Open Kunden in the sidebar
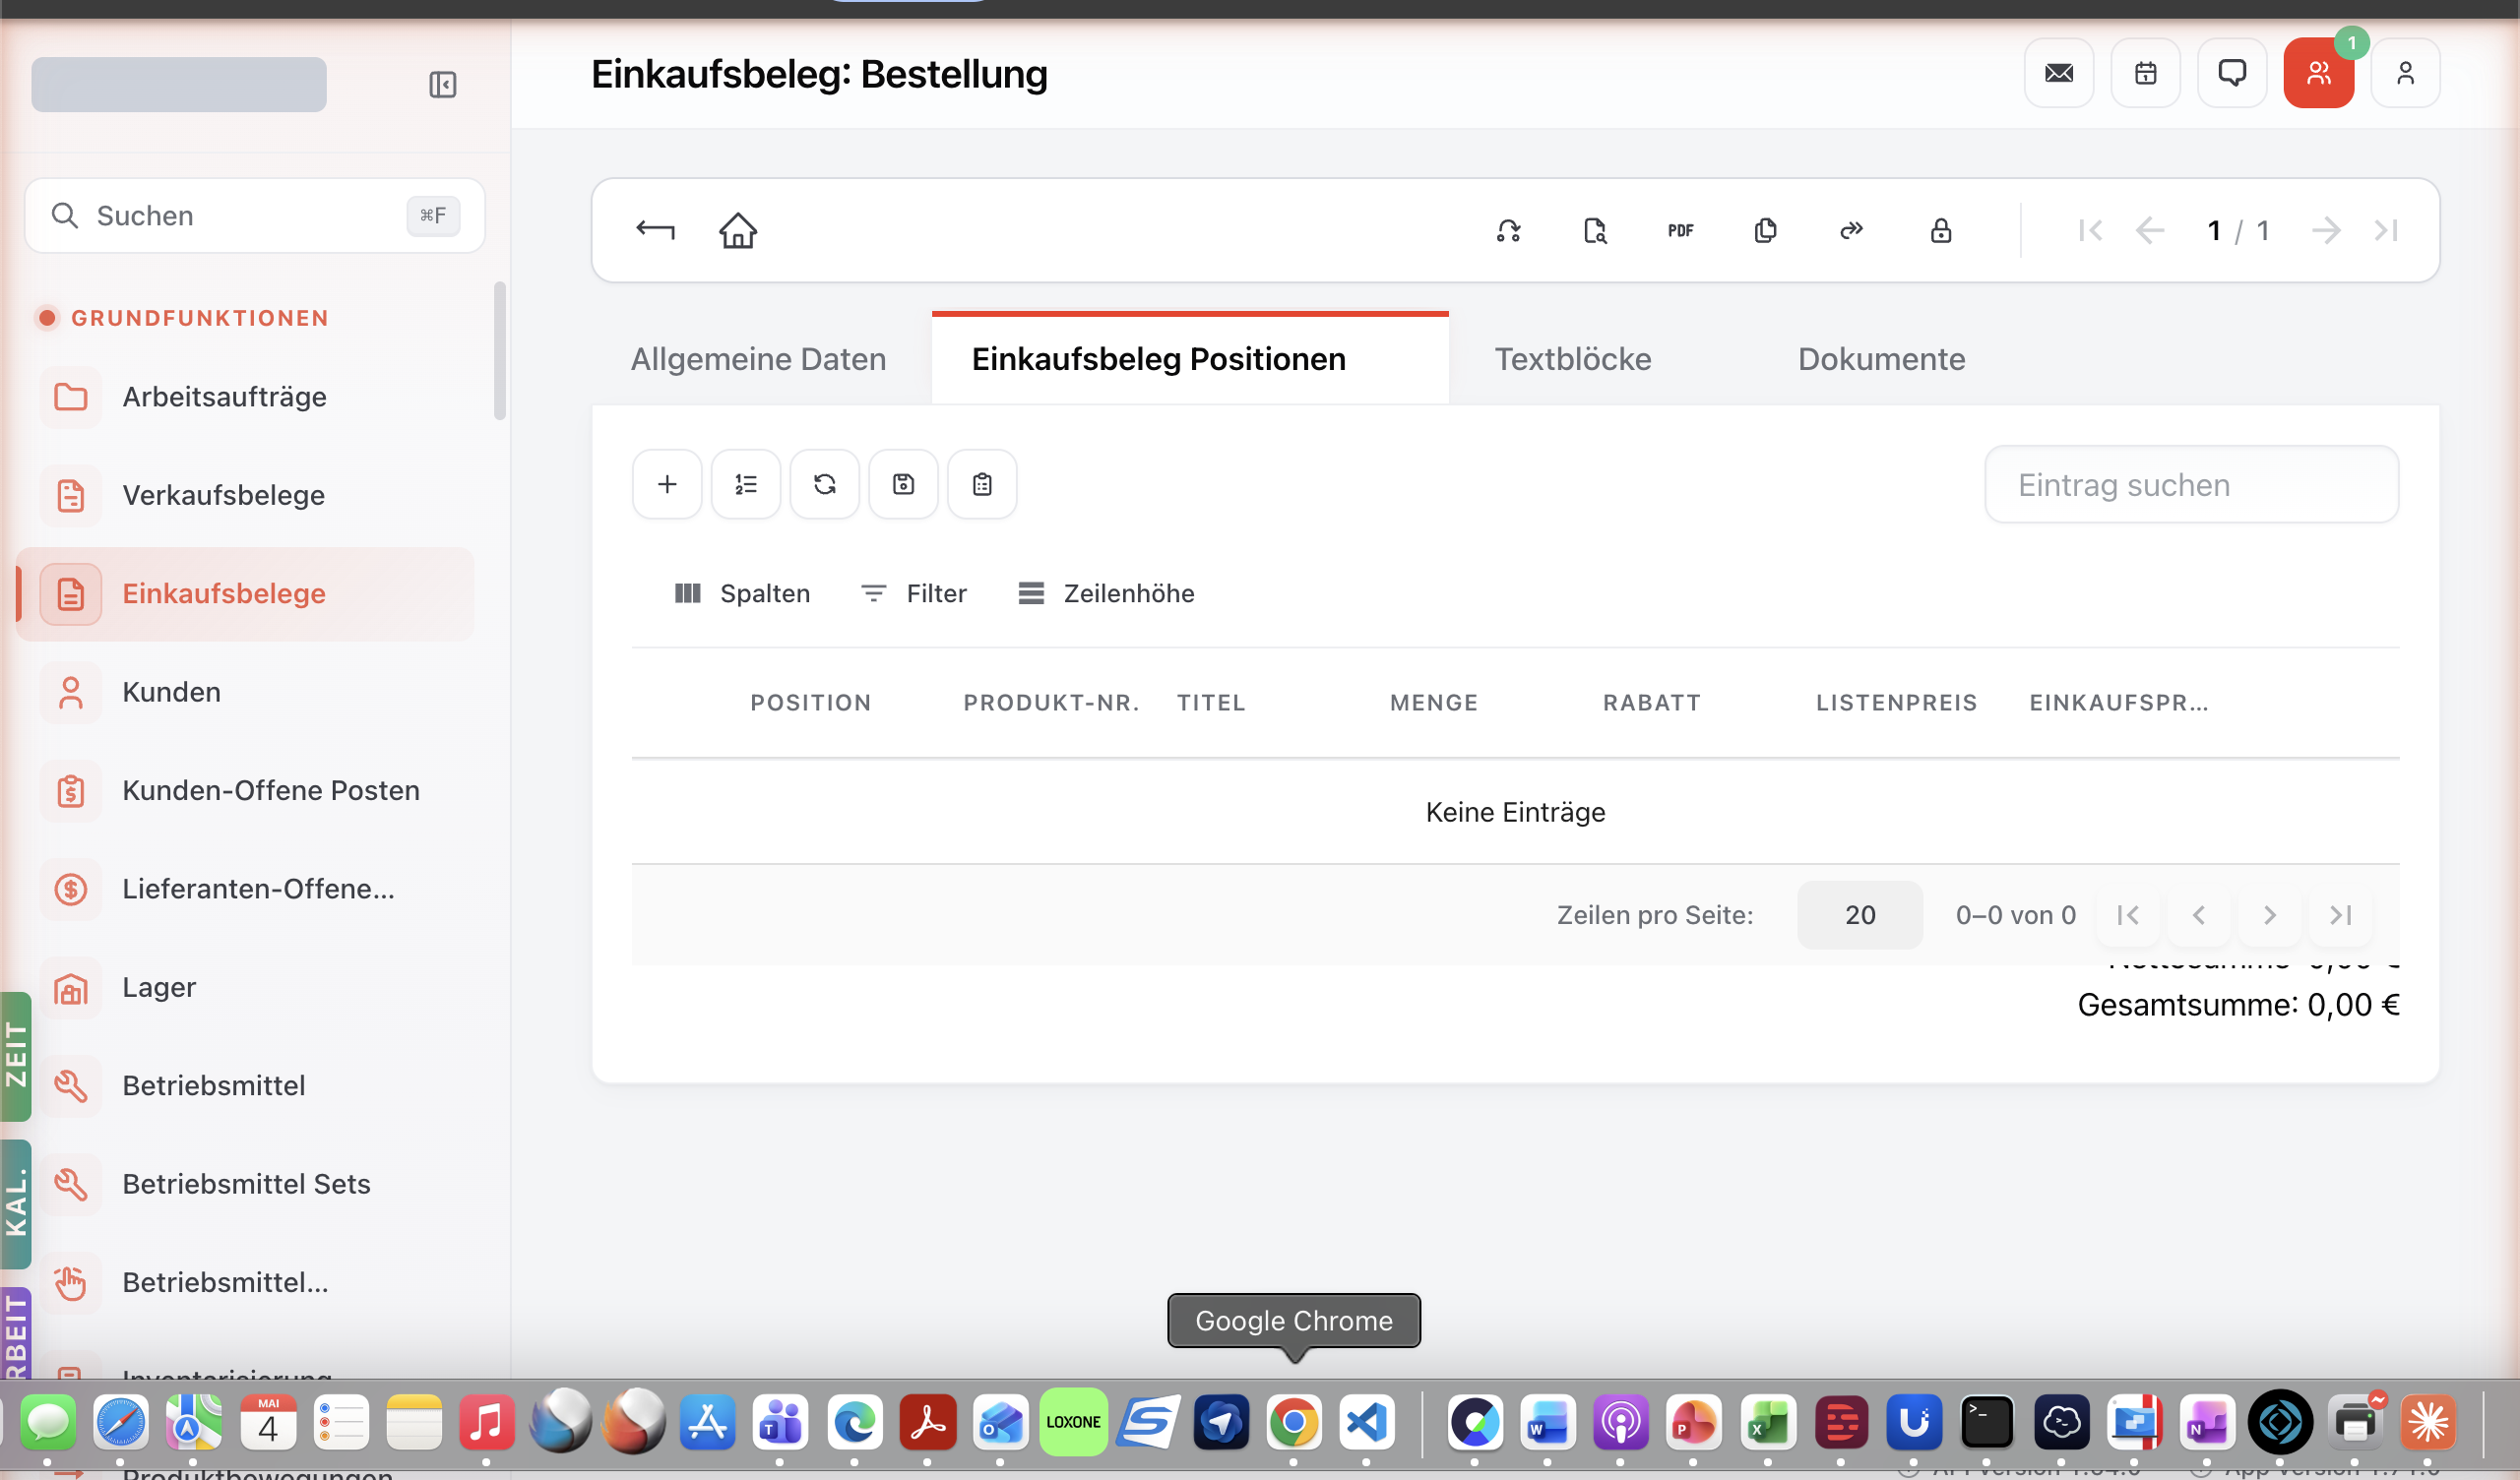The image size is (2520, 1480). [x=245, y=692]
